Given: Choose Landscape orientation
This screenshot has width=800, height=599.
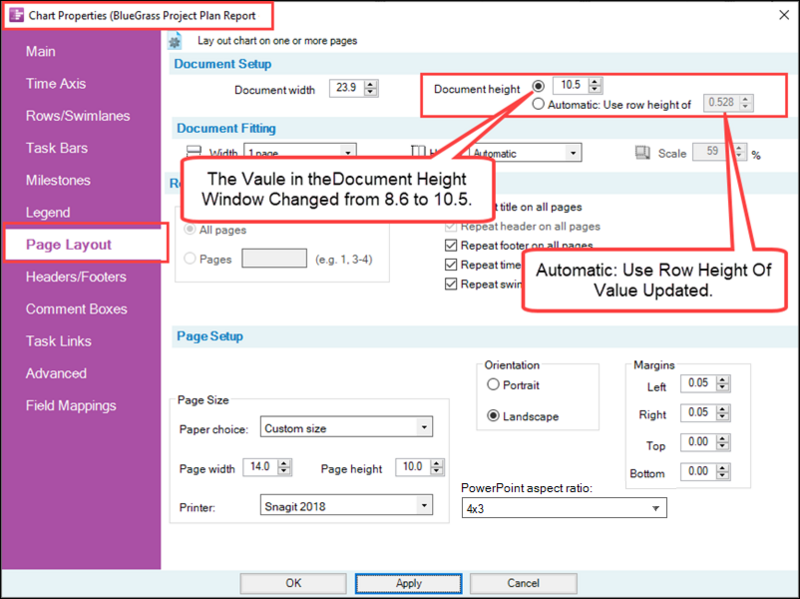Looking at the screenshot, I should pyautogui.click(x=493, y=416).
